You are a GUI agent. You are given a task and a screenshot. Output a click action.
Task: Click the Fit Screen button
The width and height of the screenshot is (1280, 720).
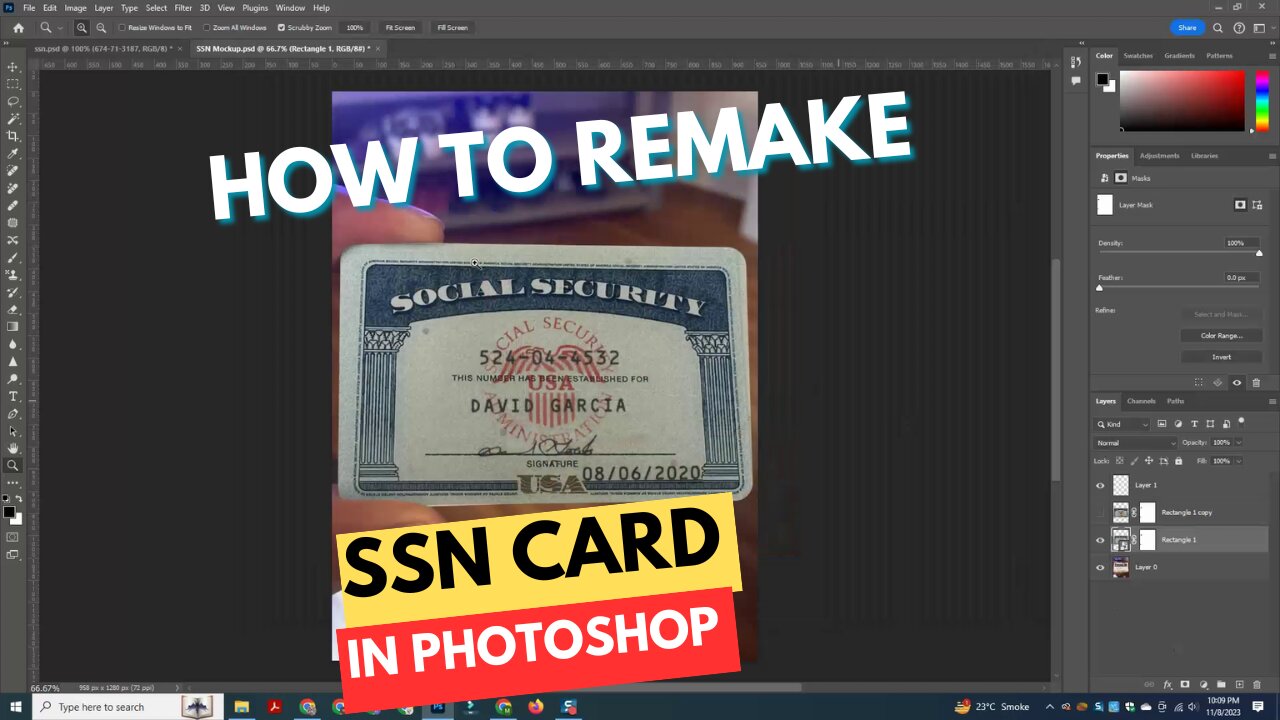tap(400, 28)
